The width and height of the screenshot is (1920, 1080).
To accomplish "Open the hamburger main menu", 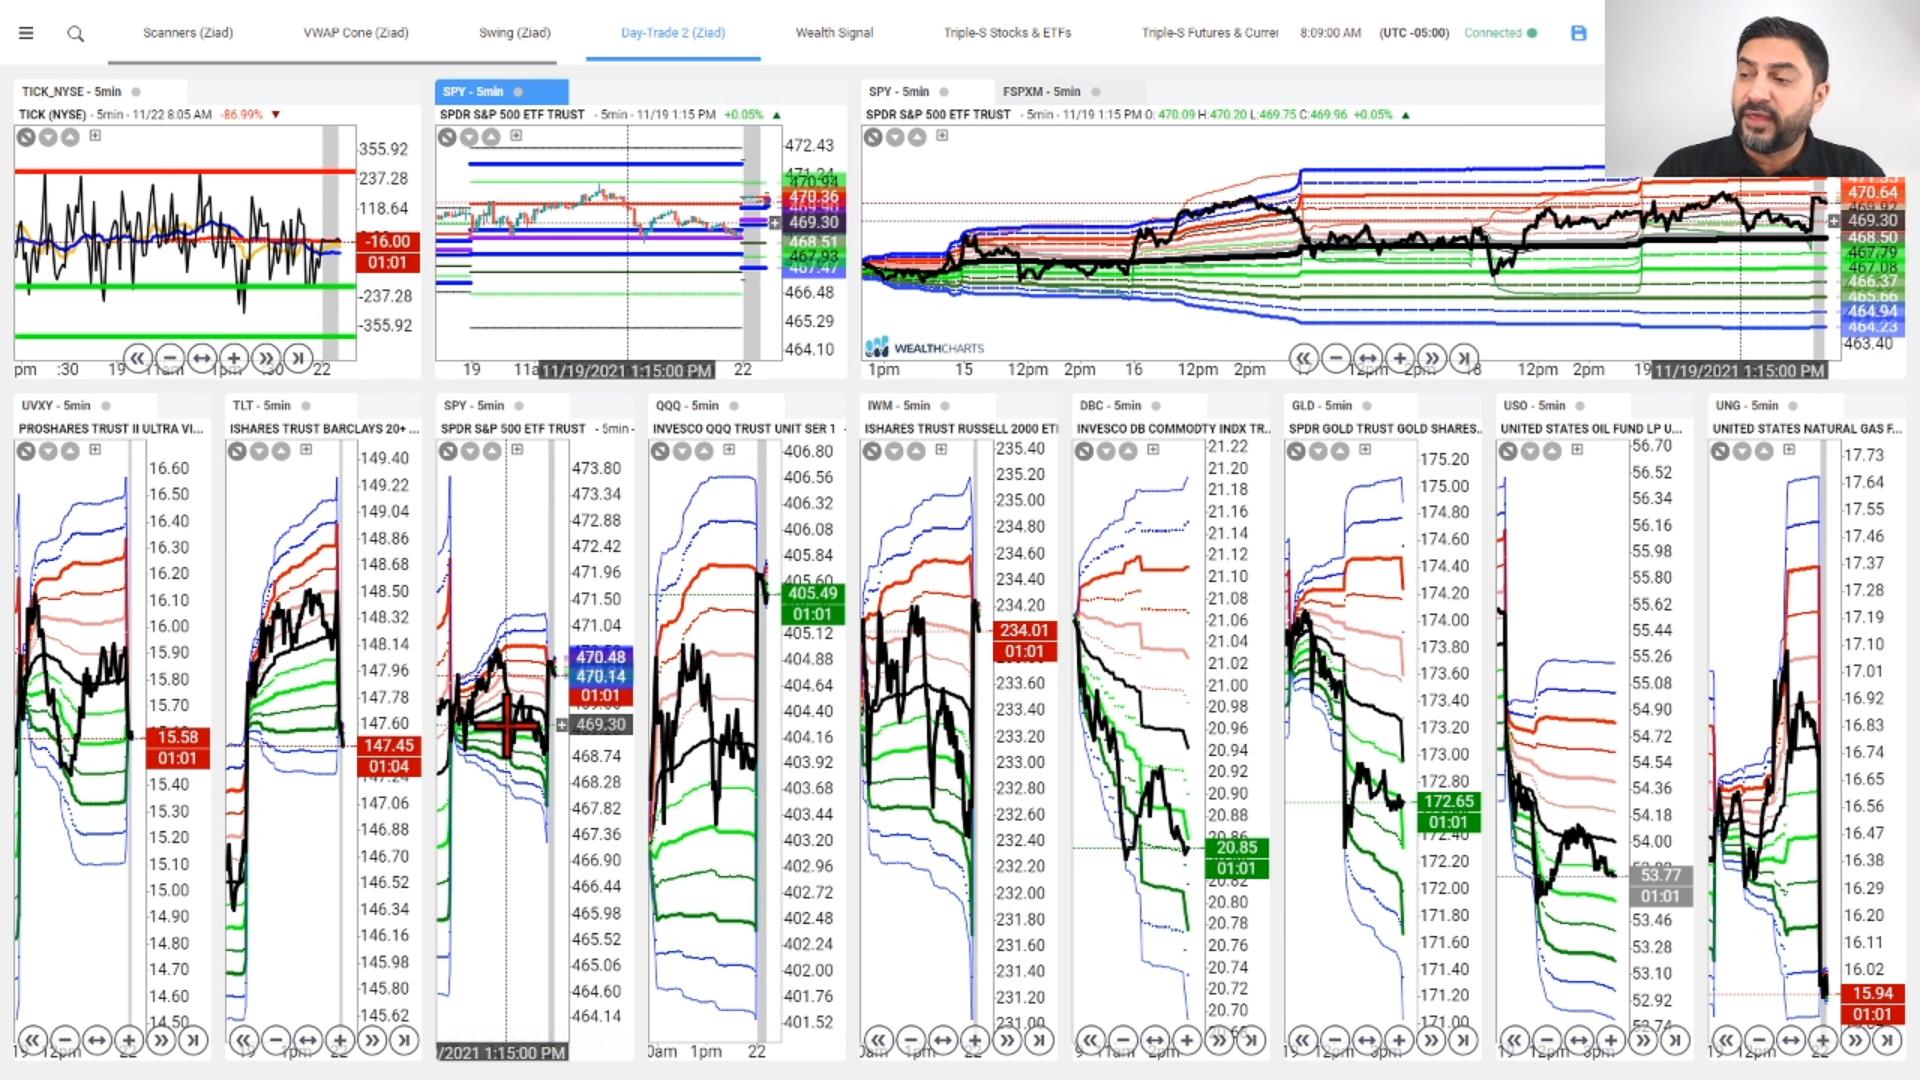I will pyautogui.click(x=26, y=33).
